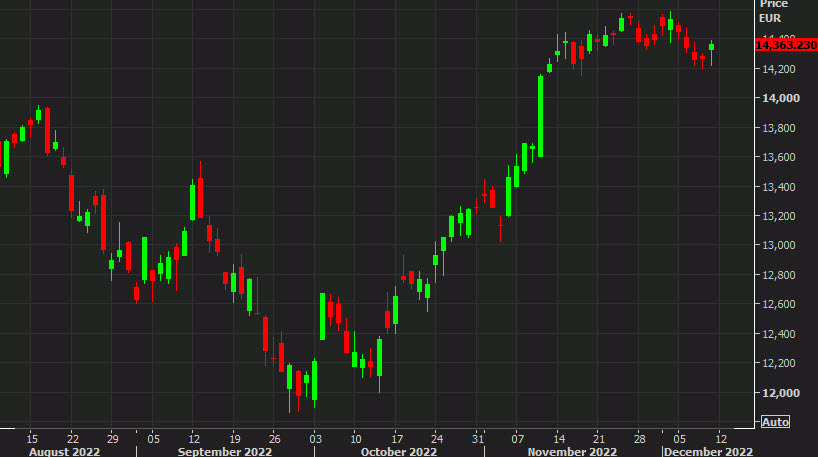Click the date label 22 in August
818x457 pixels.
click(73, 439)
